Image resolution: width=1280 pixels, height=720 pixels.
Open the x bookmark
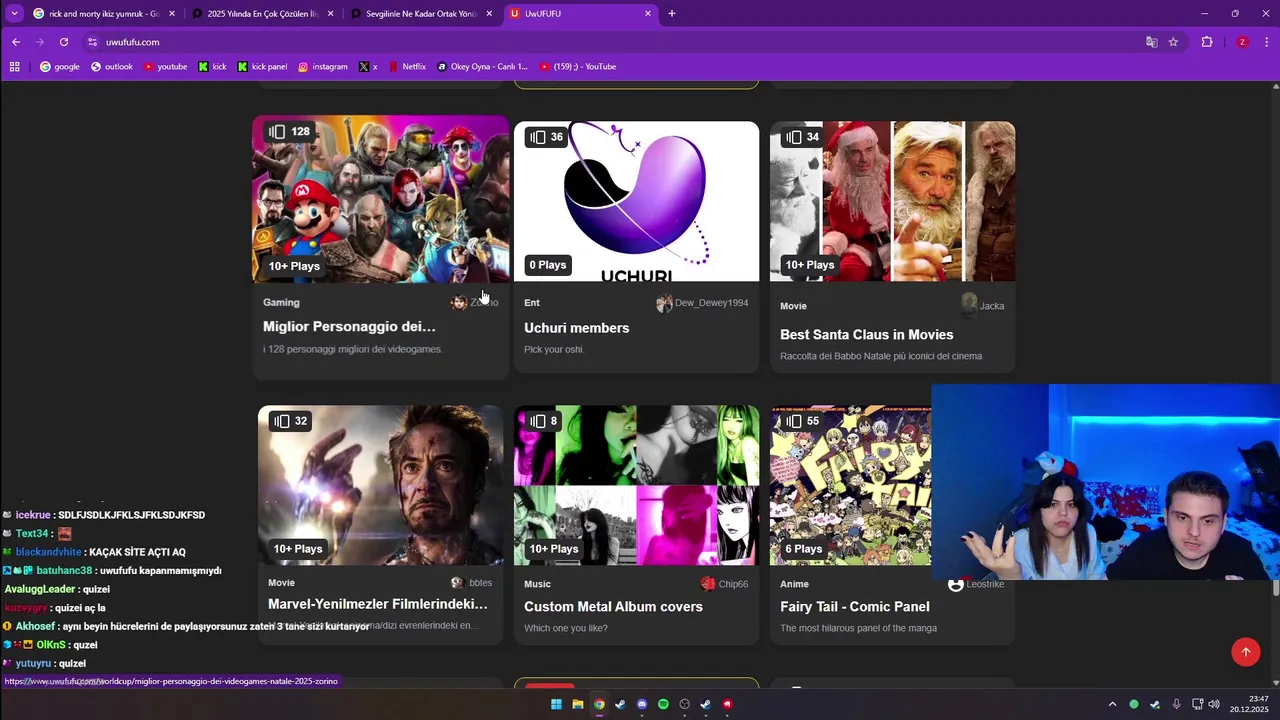point(368,67)
